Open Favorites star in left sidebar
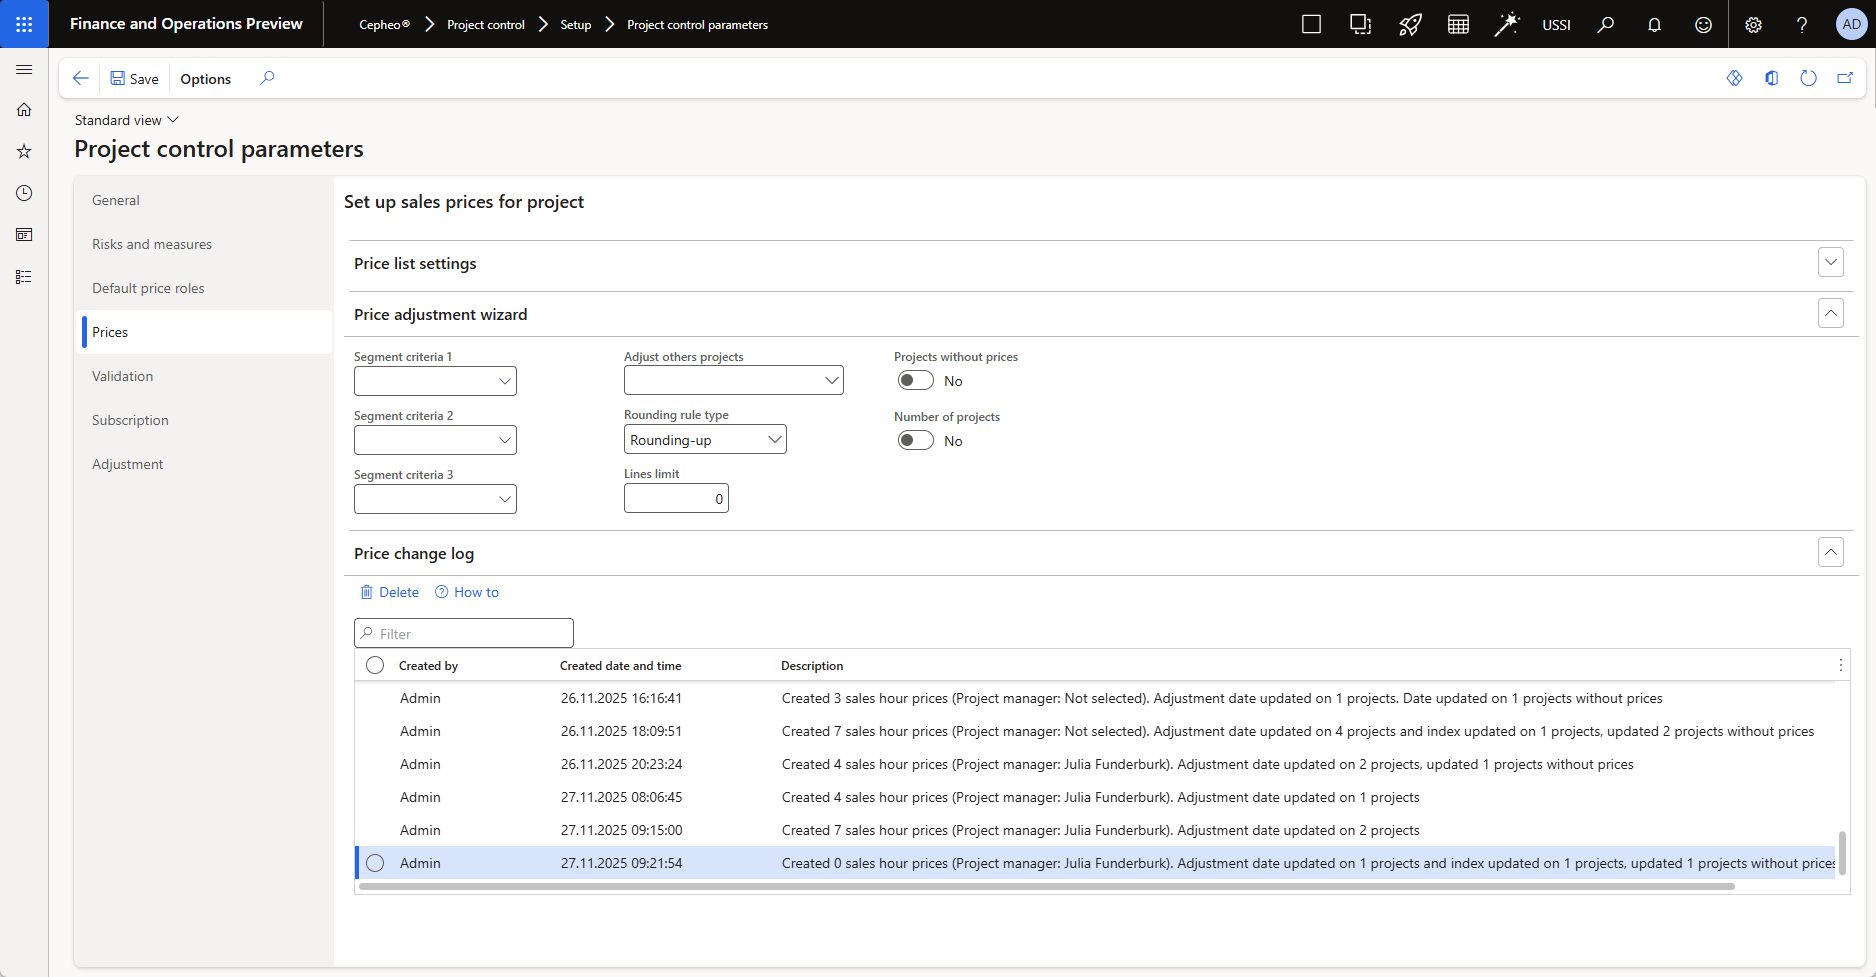The height and width of the screenshot is (977, 1876). point(24,152)
